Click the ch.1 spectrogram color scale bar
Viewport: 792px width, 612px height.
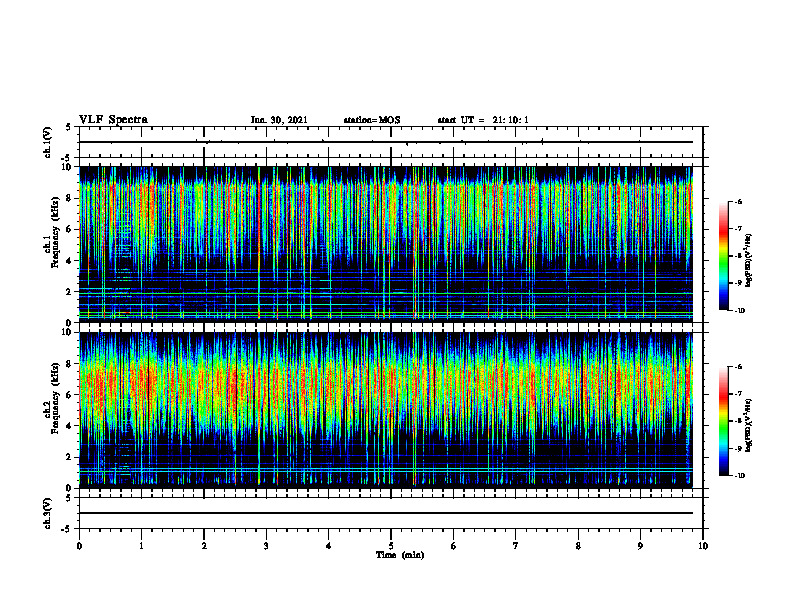(723, 256)
